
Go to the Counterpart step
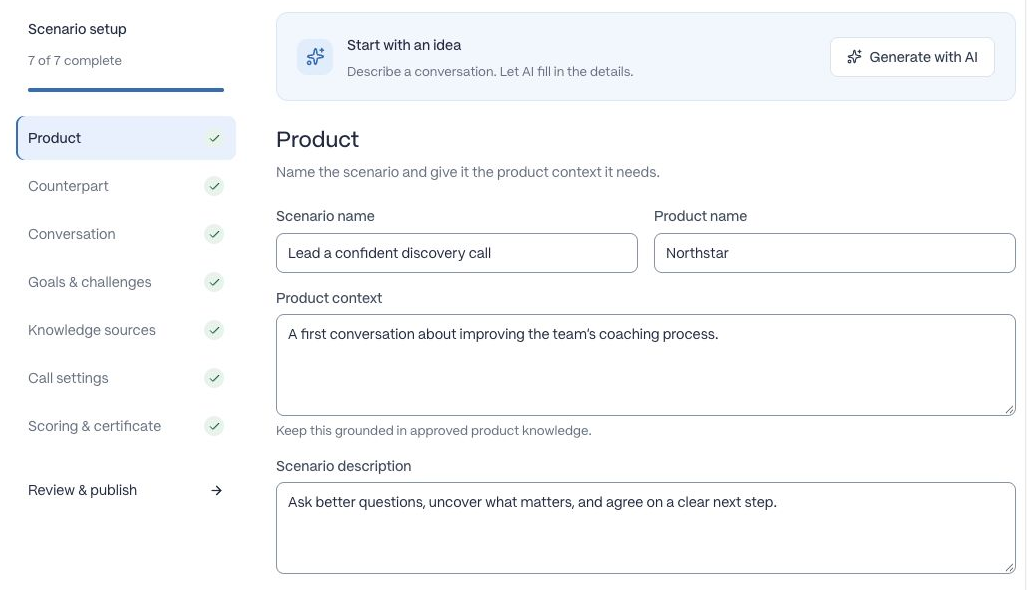coord(126,186)
